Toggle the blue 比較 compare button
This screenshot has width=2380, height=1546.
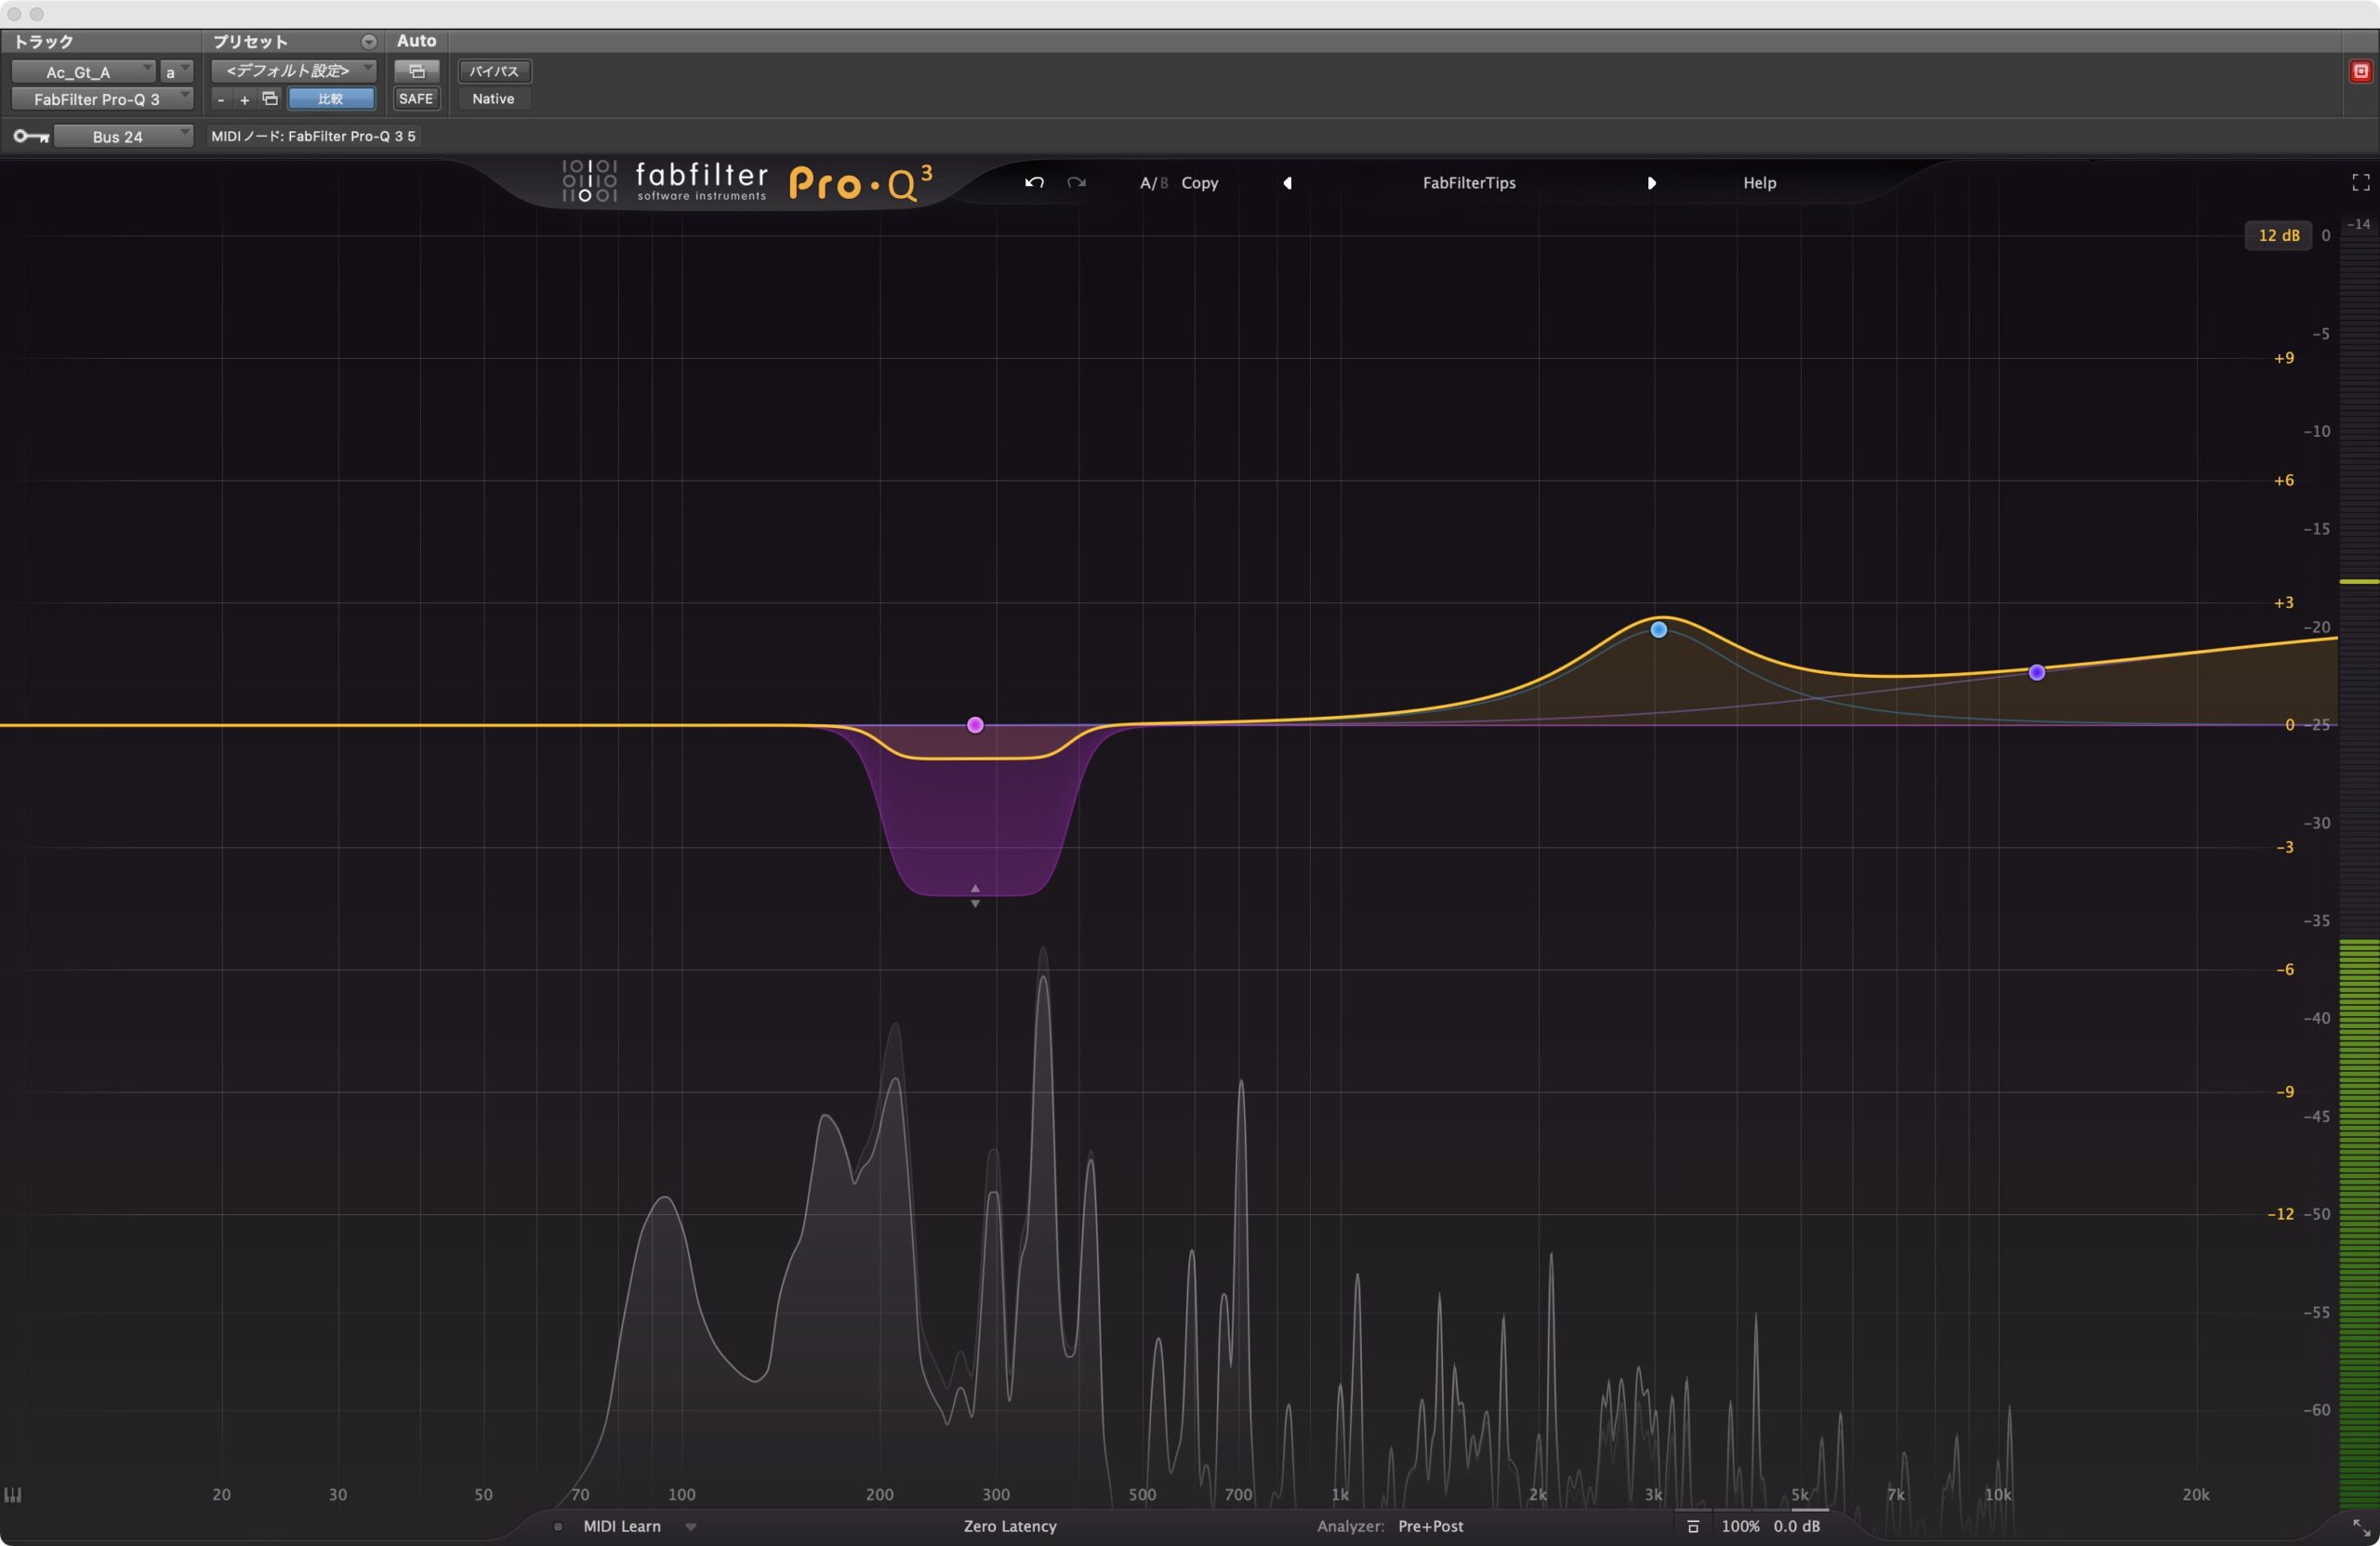pos(331,98)
